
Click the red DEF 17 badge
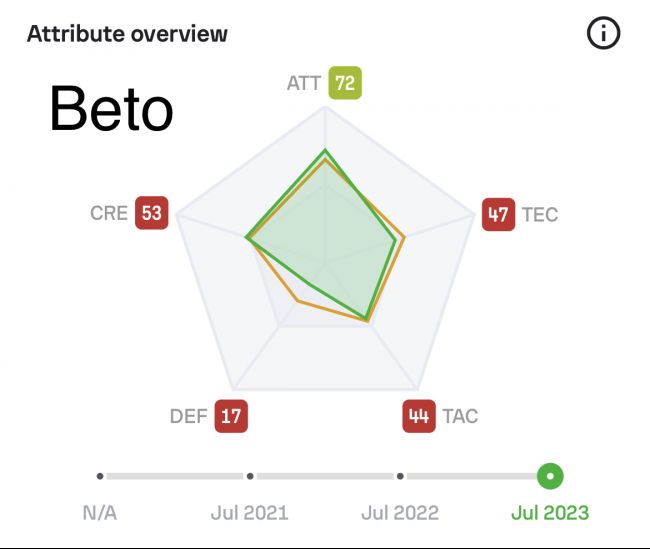tap(231, 416)
